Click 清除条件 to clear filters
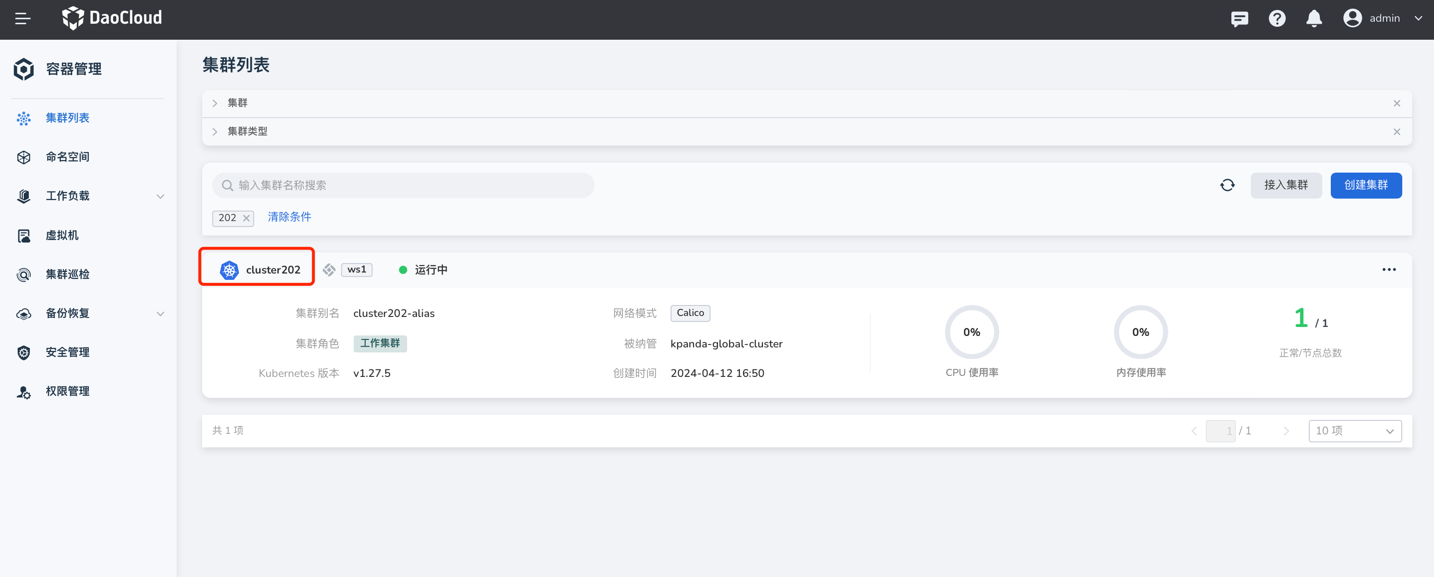 click(289, 217)
